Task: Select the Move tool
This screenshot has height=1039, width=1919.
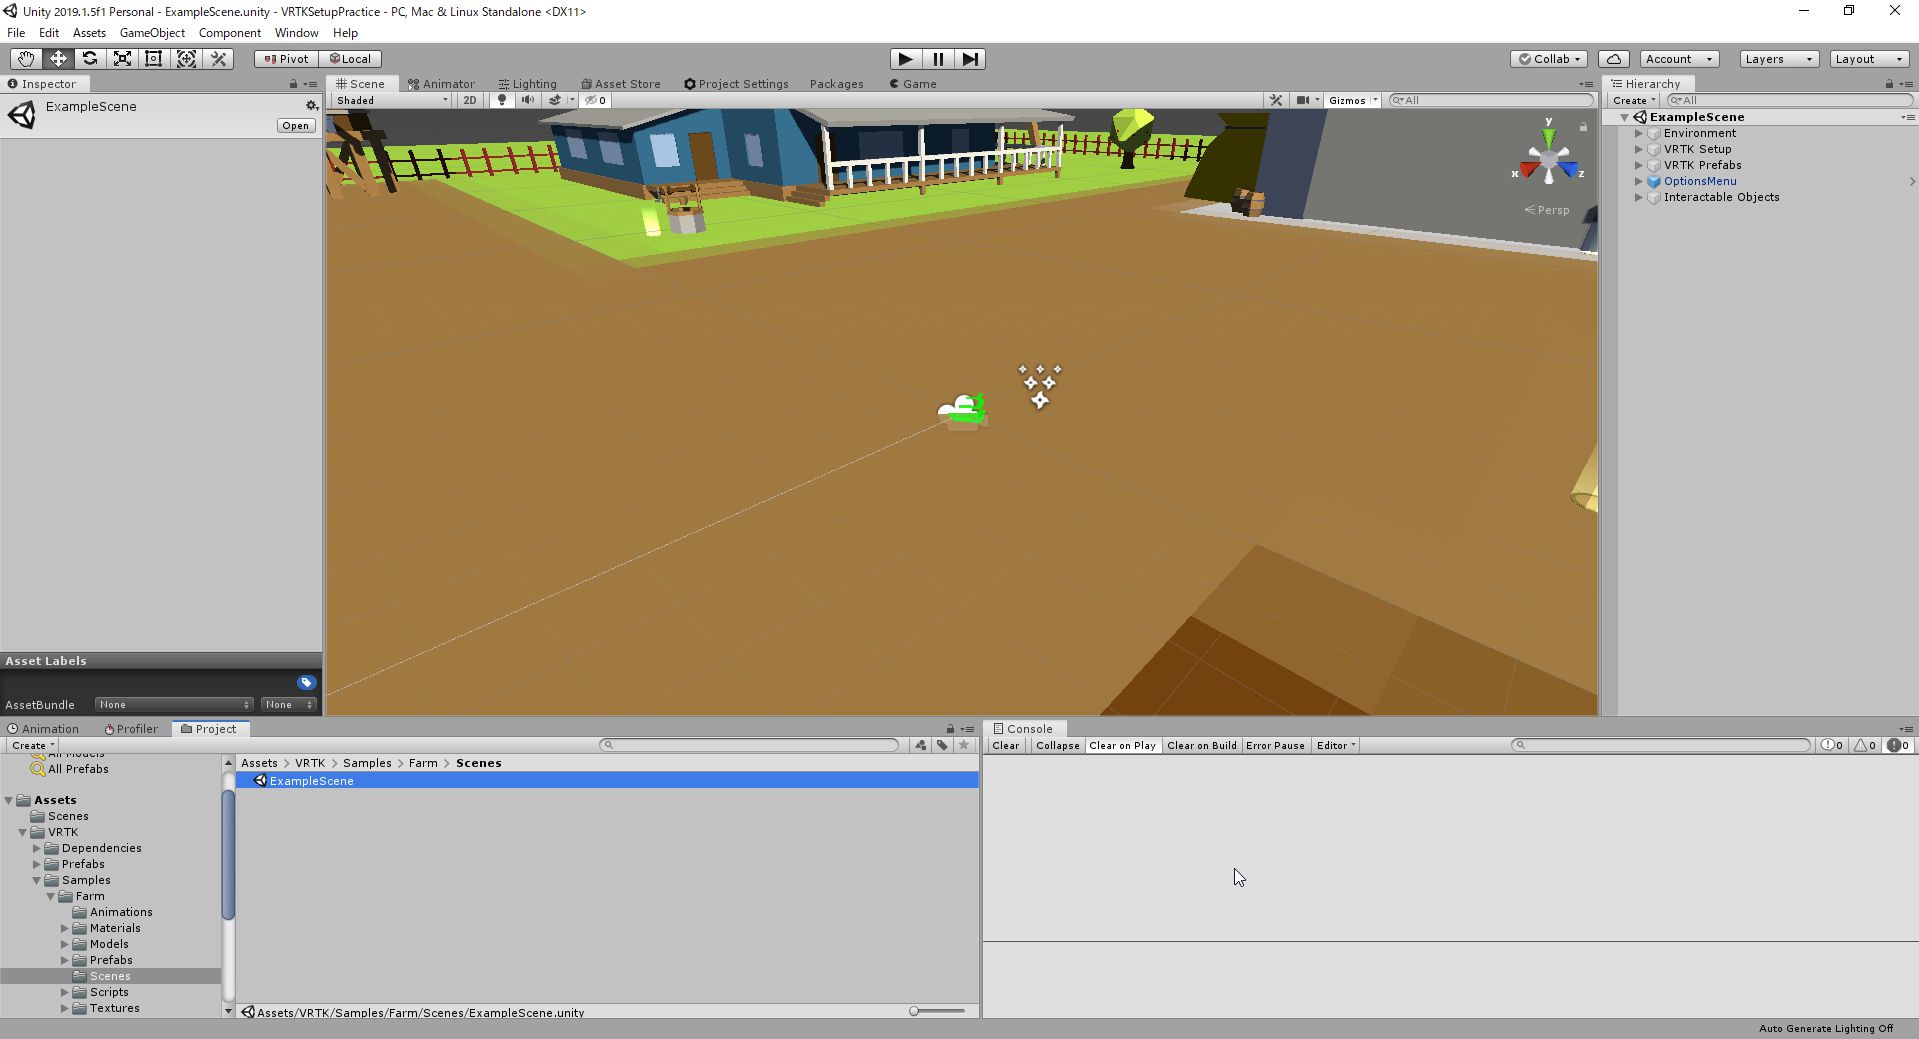Action: pos(58,59)
